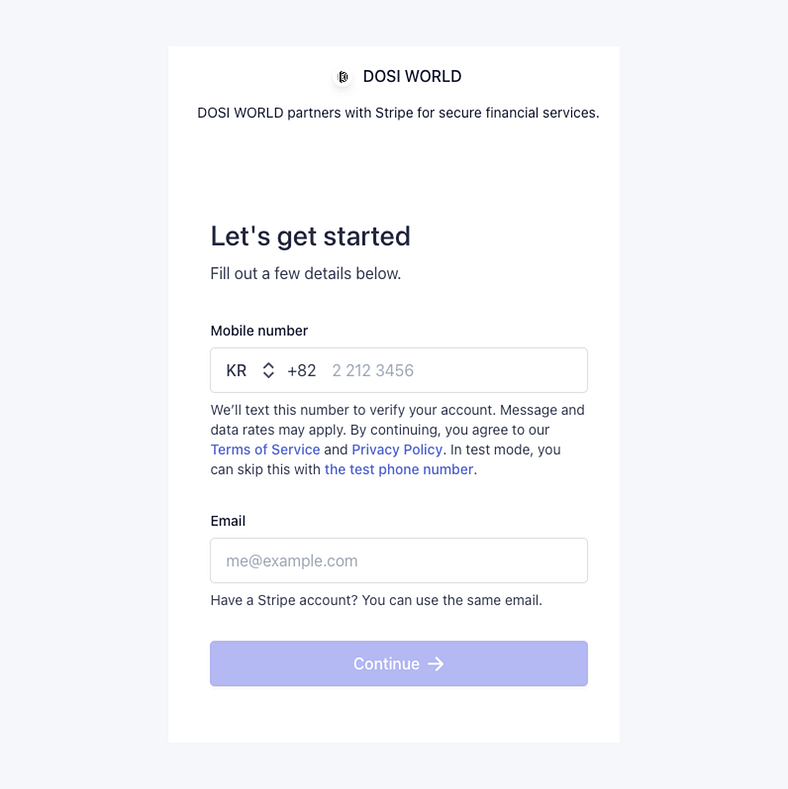This screenshot has height=789, width=788.
Task: Click the up-down chevron beside KR
Action: (x=268, y=371)
